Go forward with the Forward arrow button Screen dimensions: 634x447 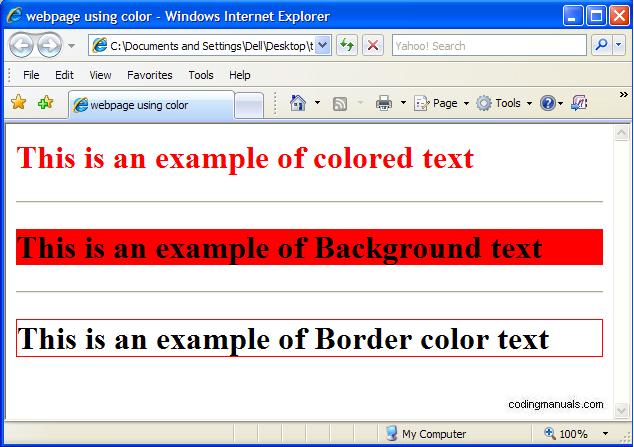point(49,45)
